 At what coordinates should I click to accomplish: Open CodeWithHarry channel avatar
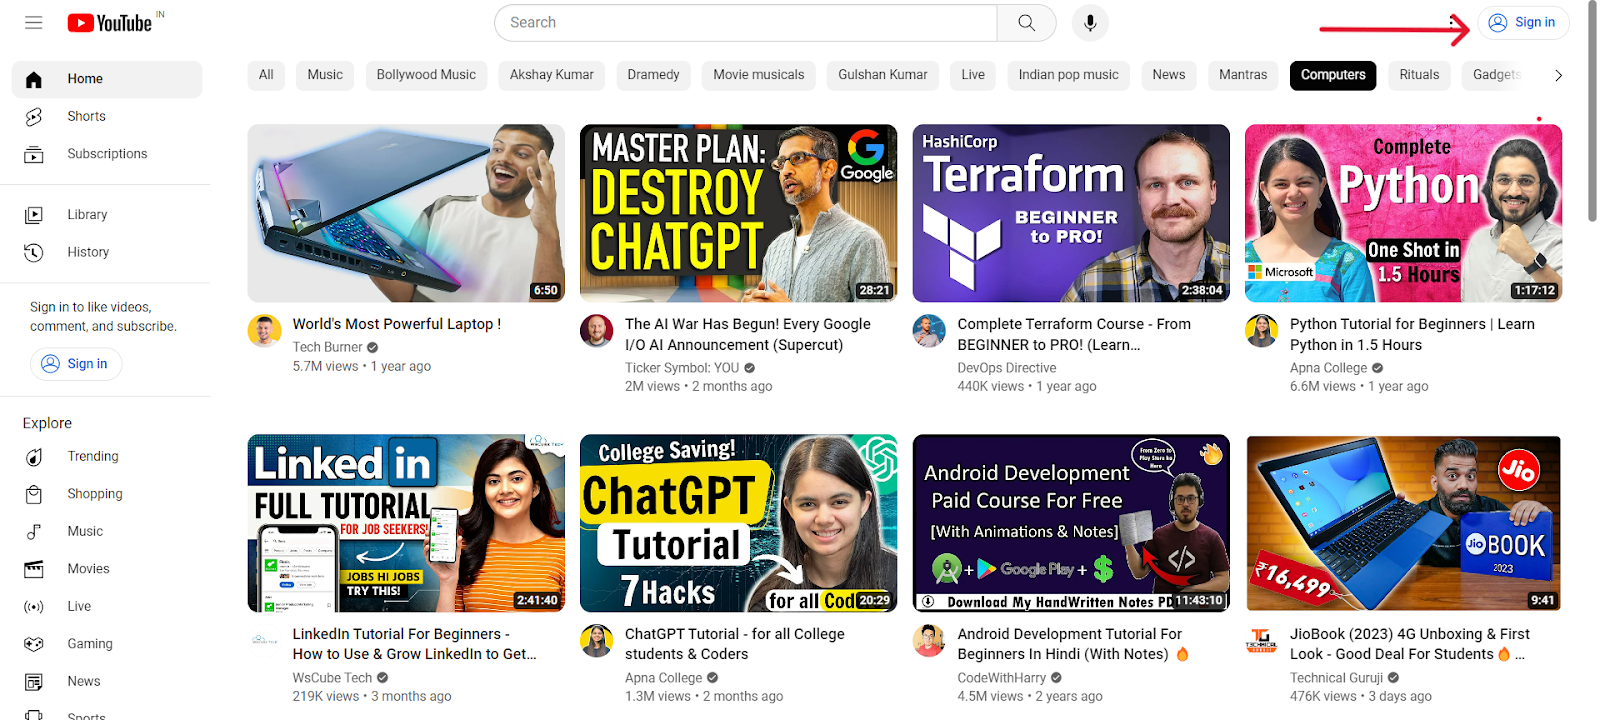pyautogui.click(x=930, y=641)
